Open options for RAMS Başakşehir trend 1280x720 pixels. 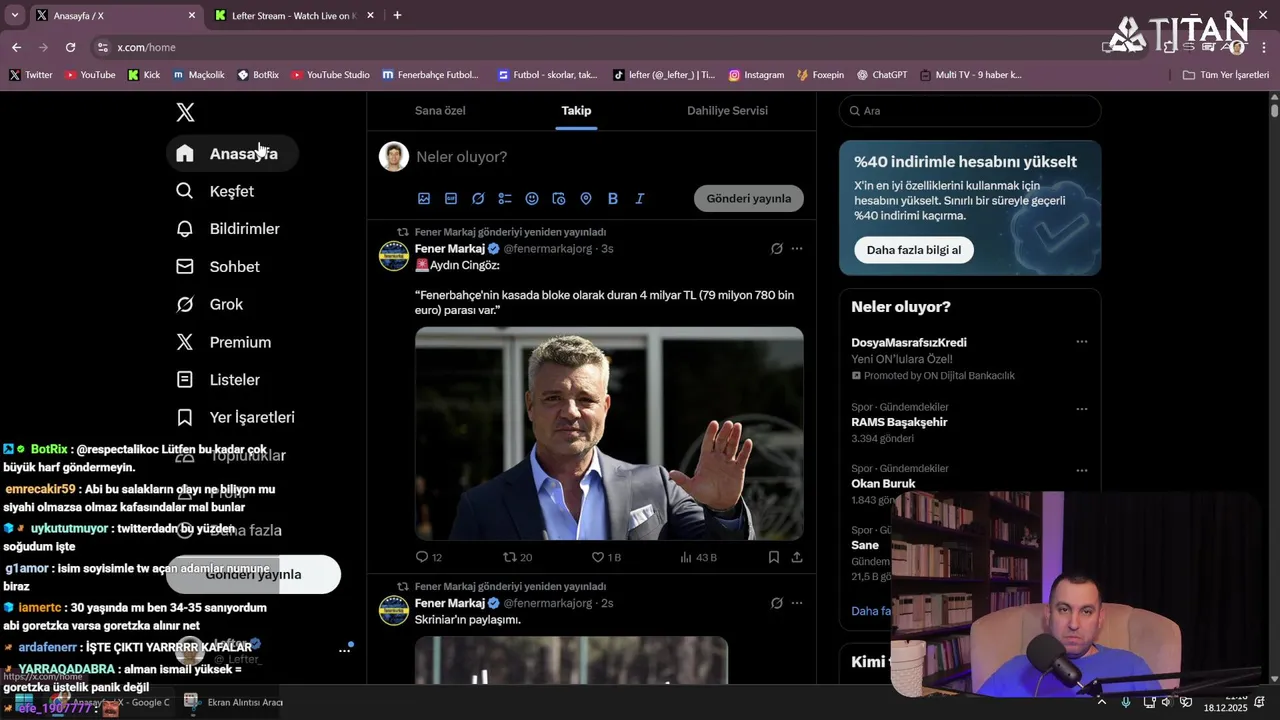point(1081,409)
